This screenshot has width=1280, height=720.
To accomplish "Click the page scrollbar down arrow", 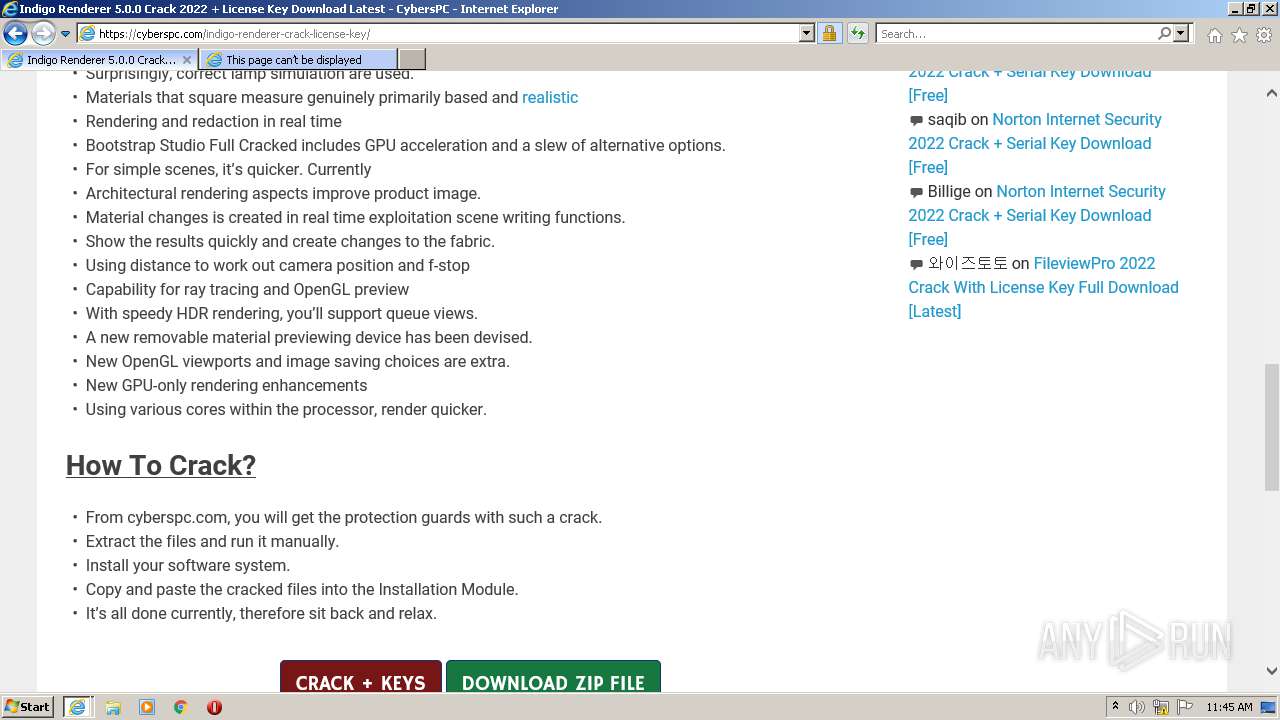I will 1271,671.
